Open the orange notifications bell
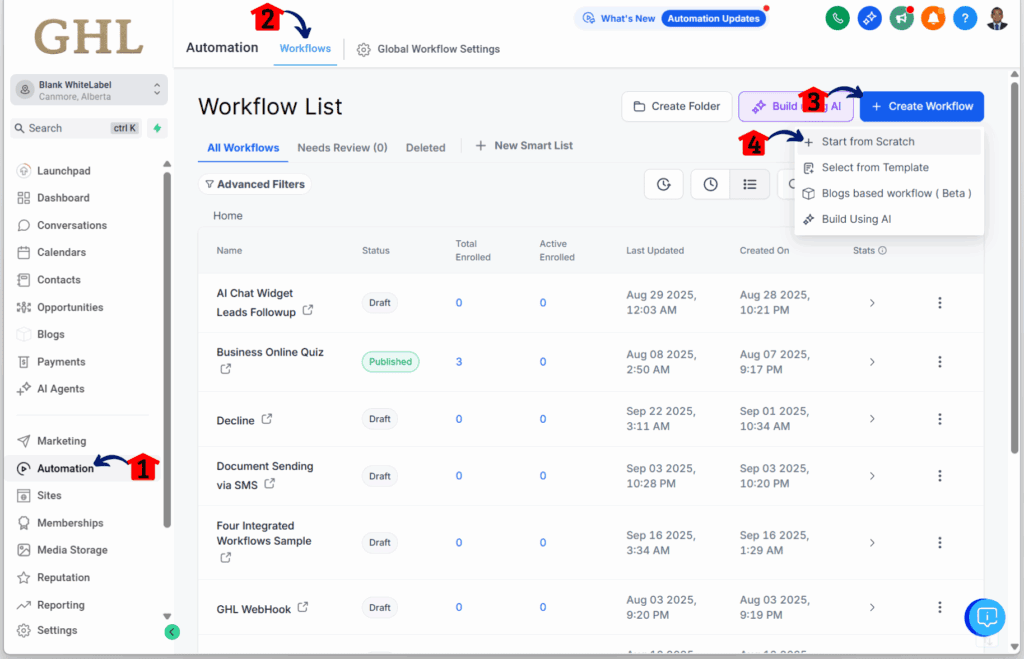 933,18
